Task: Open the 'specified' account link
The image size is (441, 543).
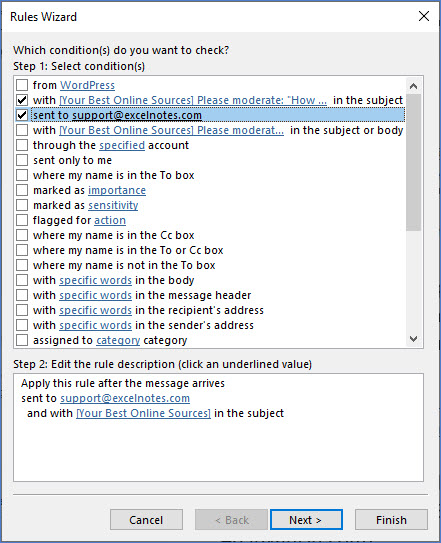Action: coord(122,145)
